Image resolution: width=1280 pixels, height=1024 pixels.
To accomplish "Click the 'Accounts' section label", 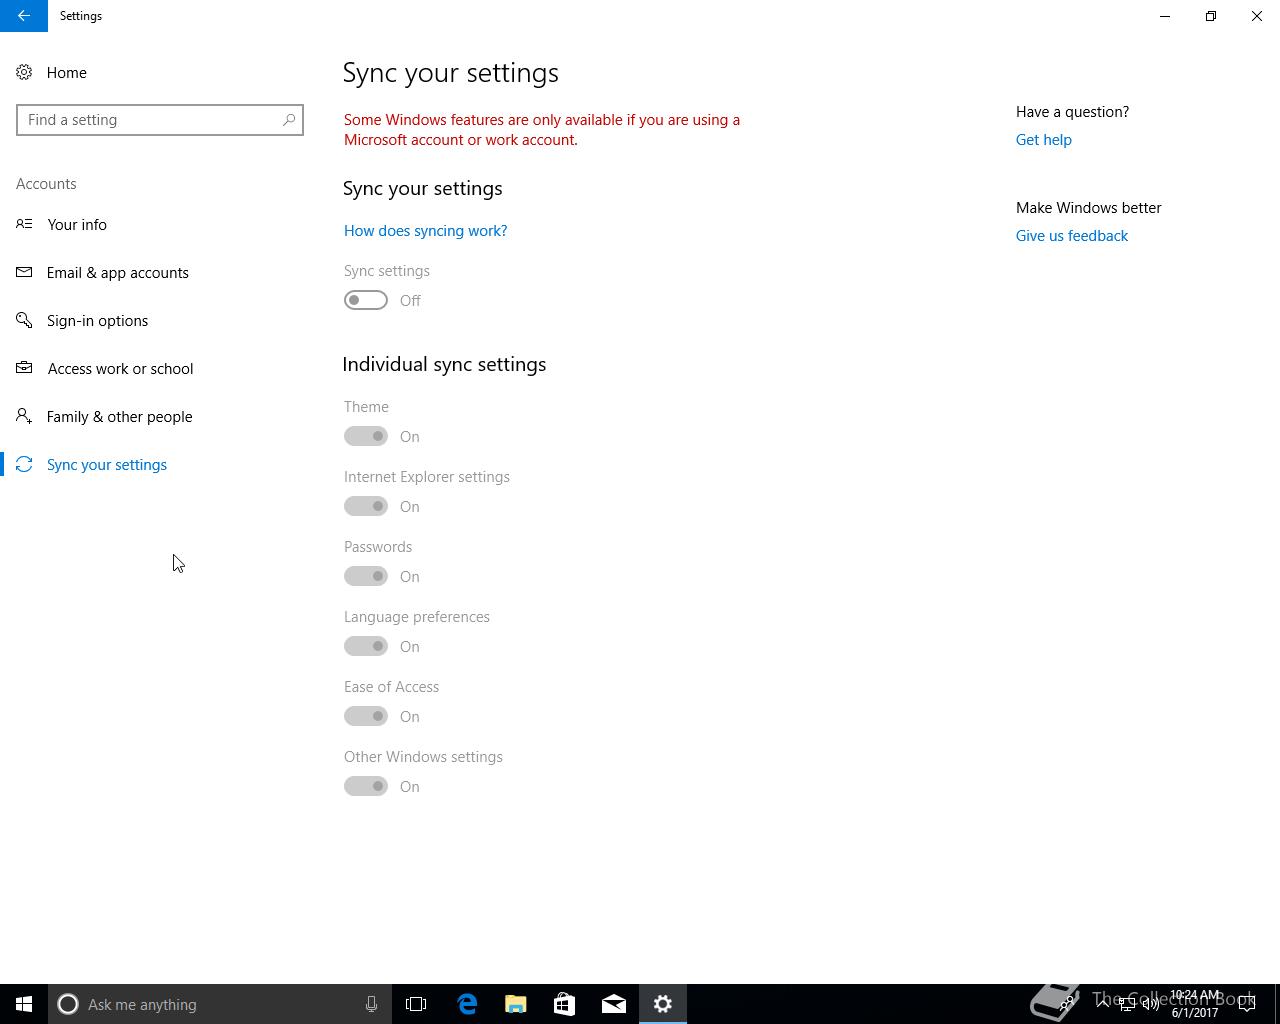I will click(46, 184).
